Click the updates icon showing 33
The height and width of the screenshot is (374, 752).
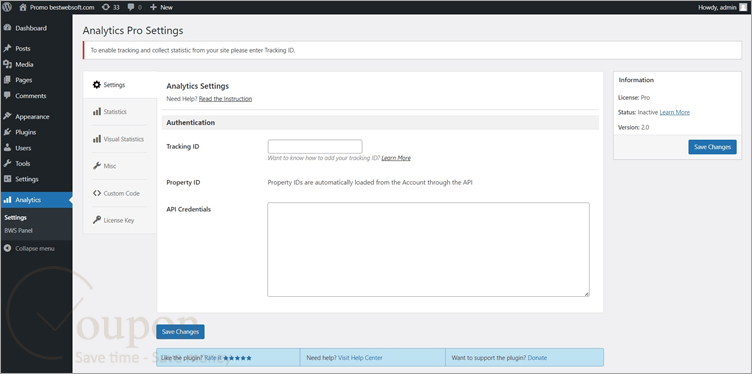tap(111, 7)
